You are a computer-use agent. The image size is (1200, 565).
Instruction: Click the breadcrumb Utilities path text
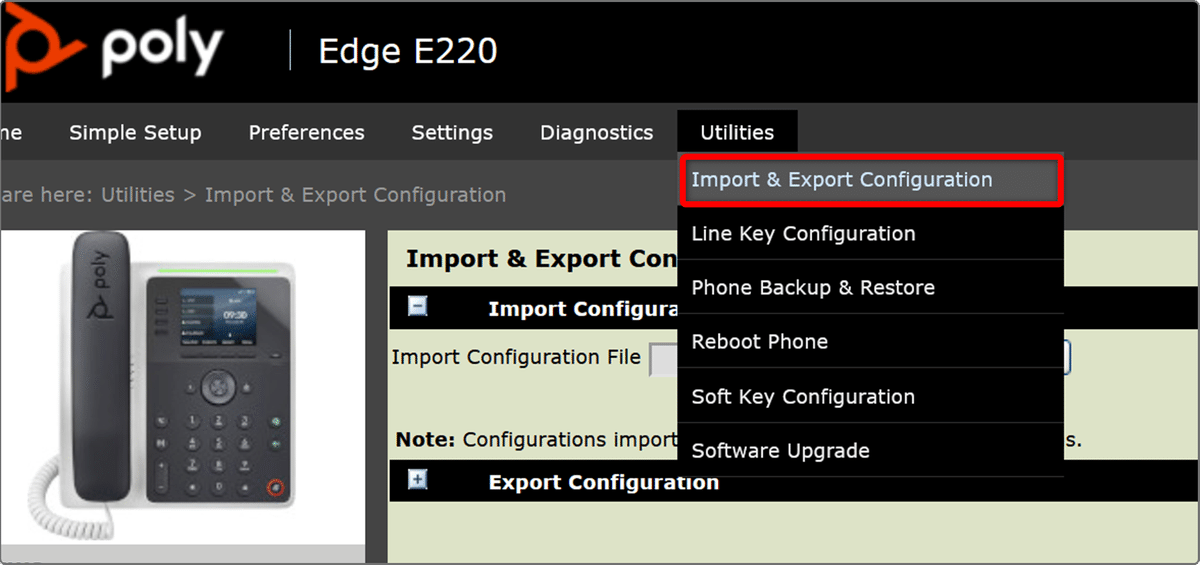click(138, 195)
